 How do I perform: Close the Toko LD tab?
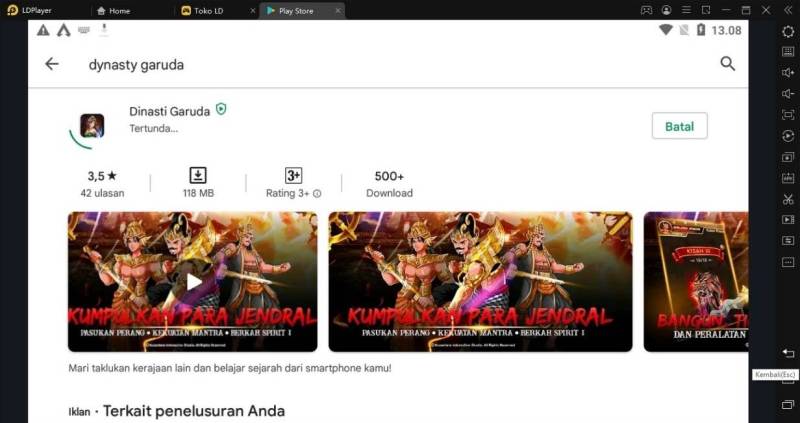253,11
